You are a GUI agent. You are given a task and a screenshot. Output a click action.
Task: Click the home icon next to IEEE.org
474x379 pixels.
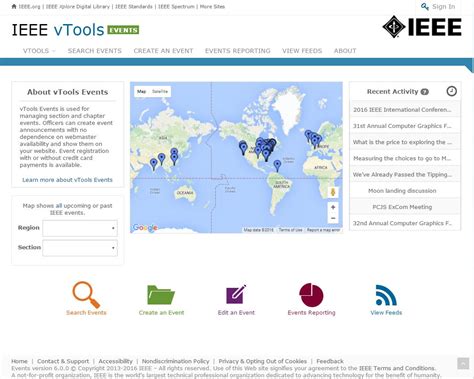coord(14,6)
